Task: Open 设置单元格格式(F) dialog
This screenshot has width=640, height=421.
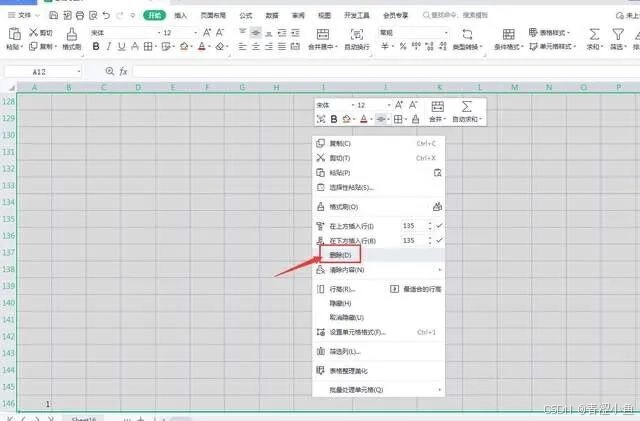Action: coord(378,332)
